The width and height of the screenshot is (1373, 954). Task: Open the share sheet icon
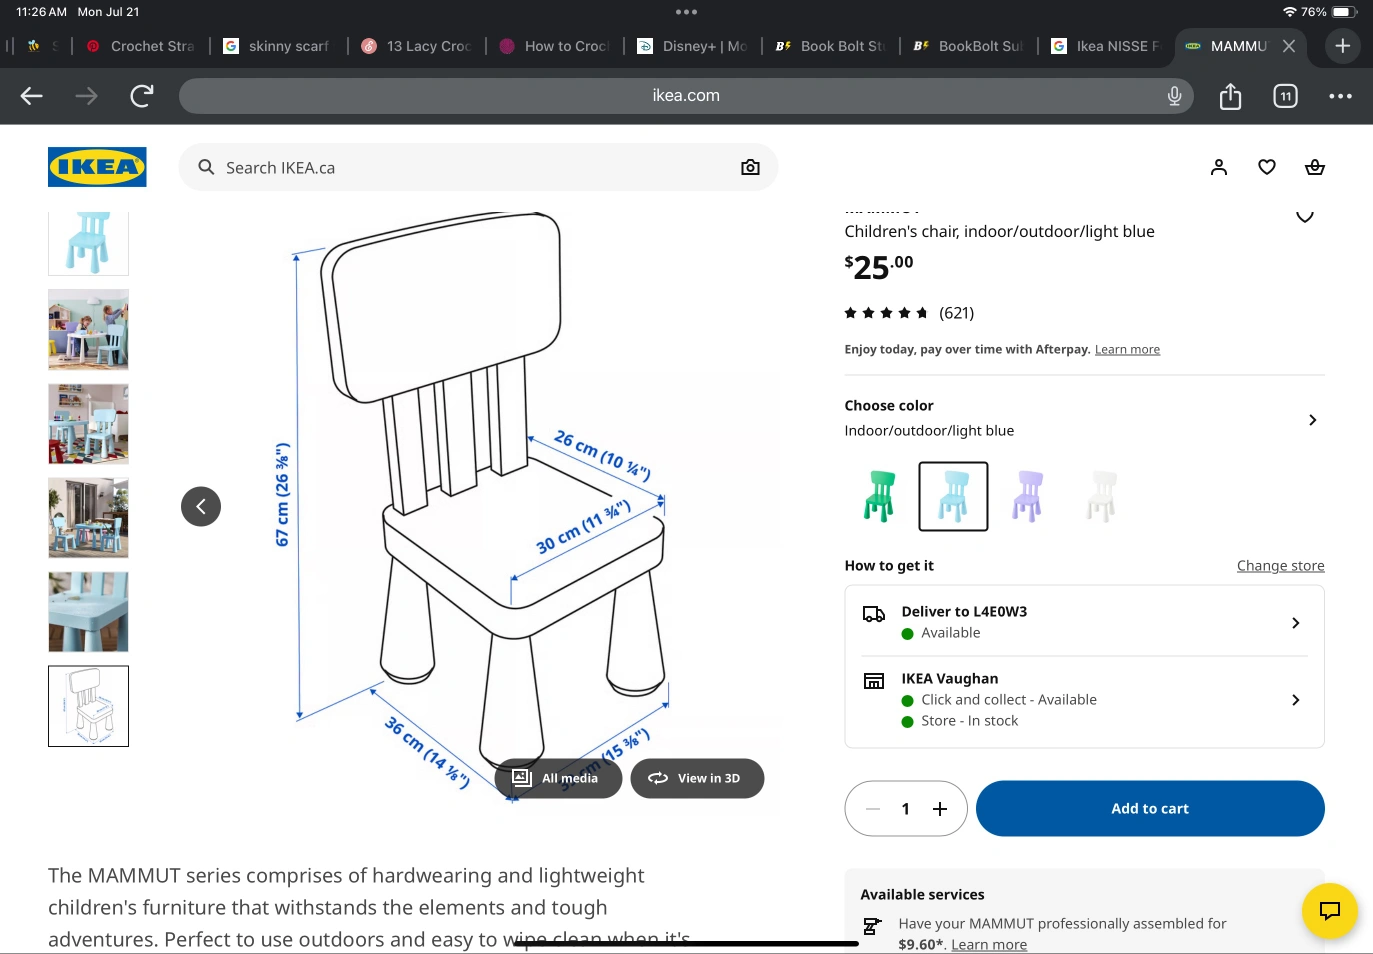click(x=1231, y=96)
